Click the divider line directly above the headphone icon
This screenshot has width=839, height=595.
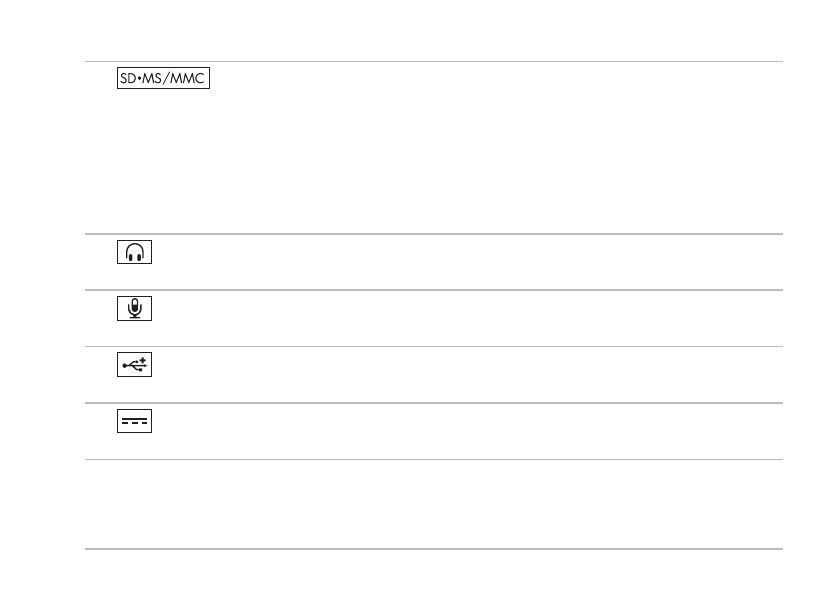[432, 235]
